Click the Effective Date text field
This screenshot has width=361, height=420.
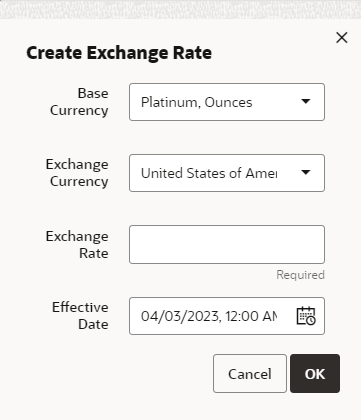coord(227,316)
